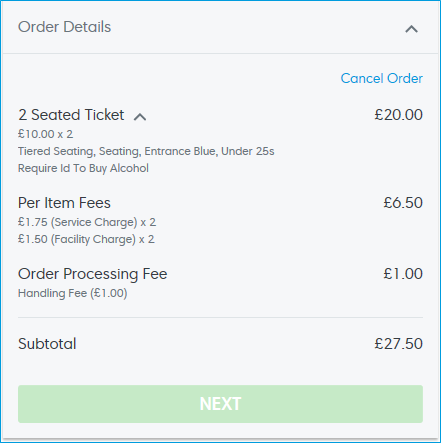Click the £6.50 fees amount
Viewport: 441px width, 443px height.
[x=403, y=203]
